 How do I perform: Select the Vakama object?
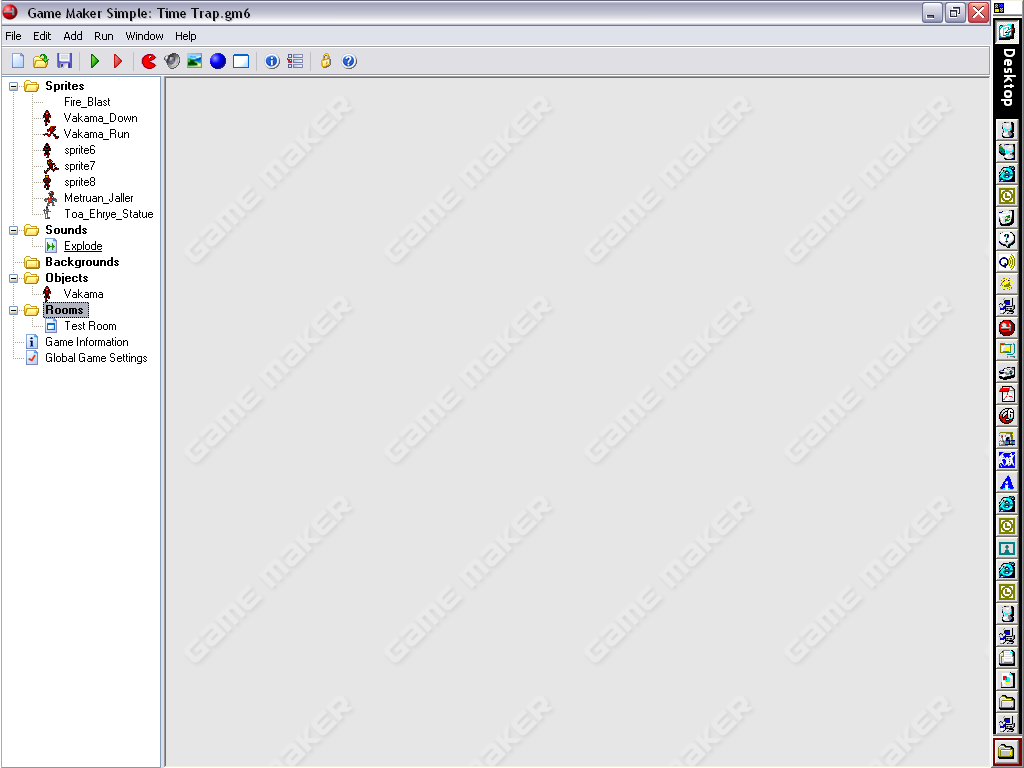83,294
